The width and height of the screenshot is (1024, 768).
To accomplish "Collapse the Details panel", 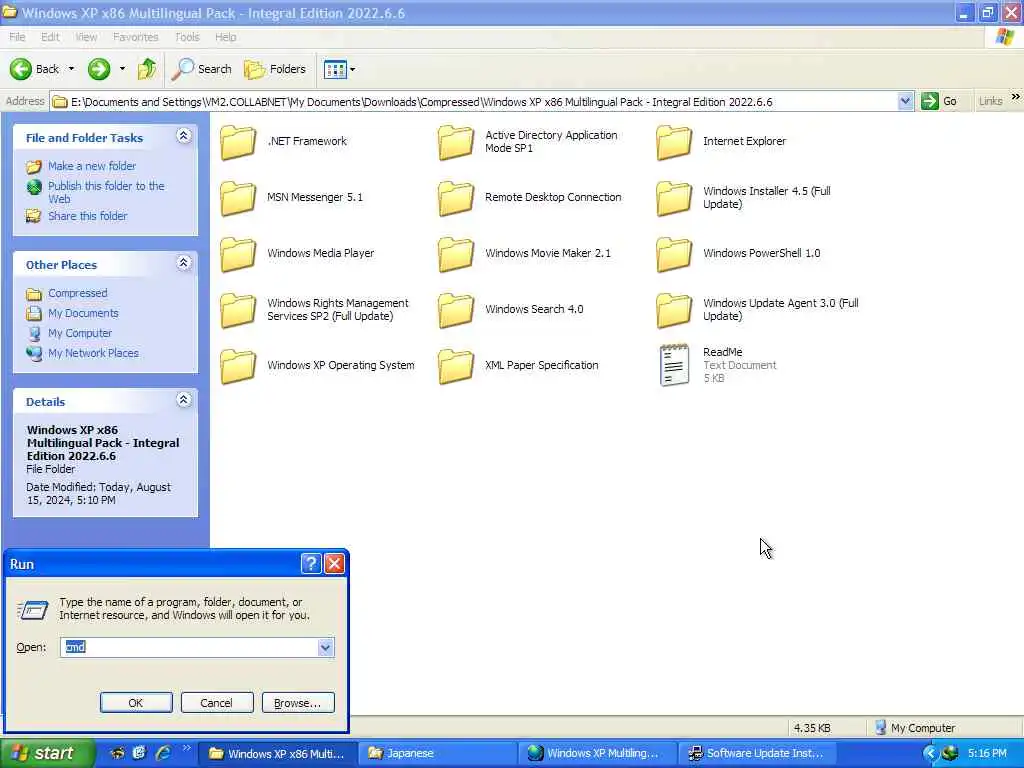I will 184,400.
